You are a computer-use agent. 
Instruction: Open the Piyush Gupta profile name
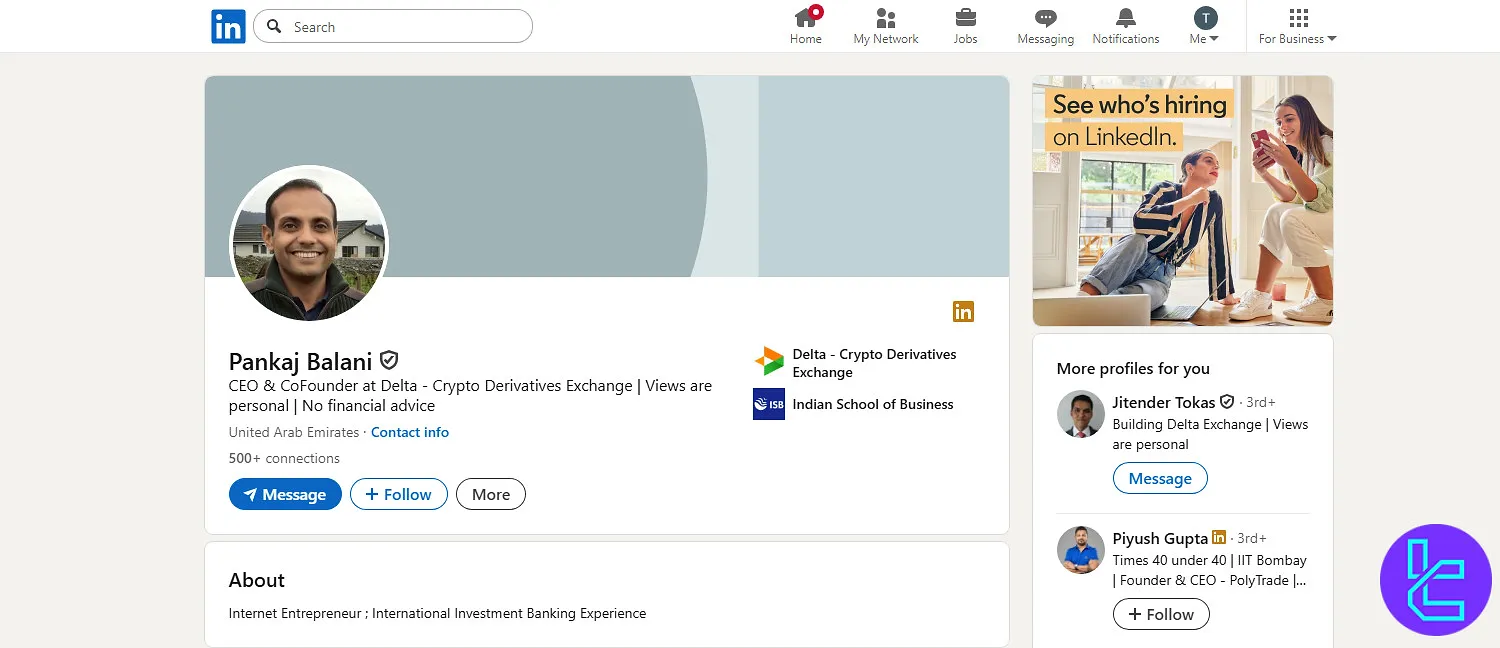(1160, 538)
